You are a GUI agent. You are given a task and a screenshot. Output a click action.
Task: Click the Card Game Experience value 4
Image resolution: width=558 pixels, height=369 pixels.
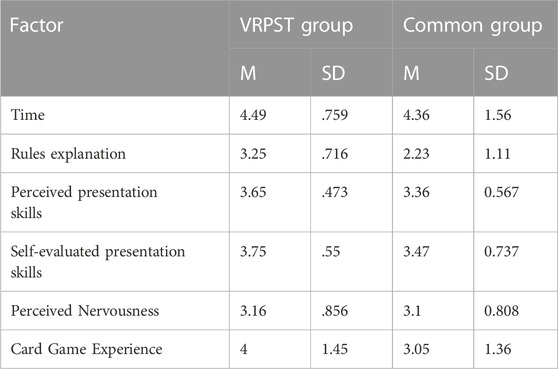pos(243,349)
